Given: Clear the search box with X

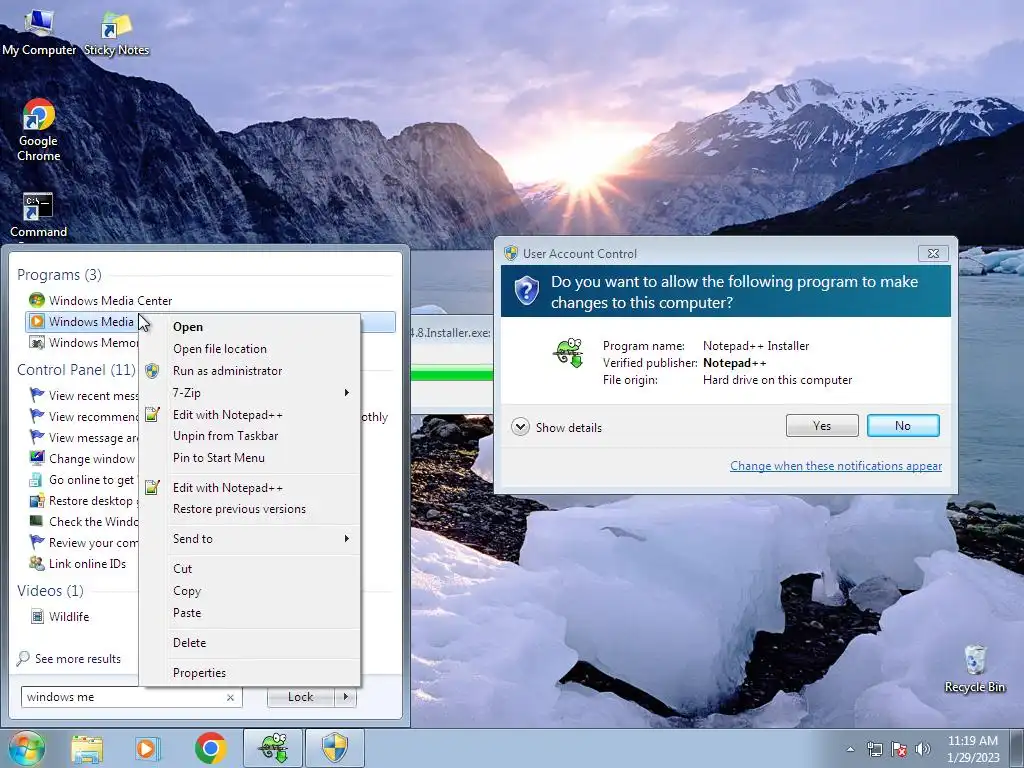Looking at the screenshot, I should (x=231, y=697).
